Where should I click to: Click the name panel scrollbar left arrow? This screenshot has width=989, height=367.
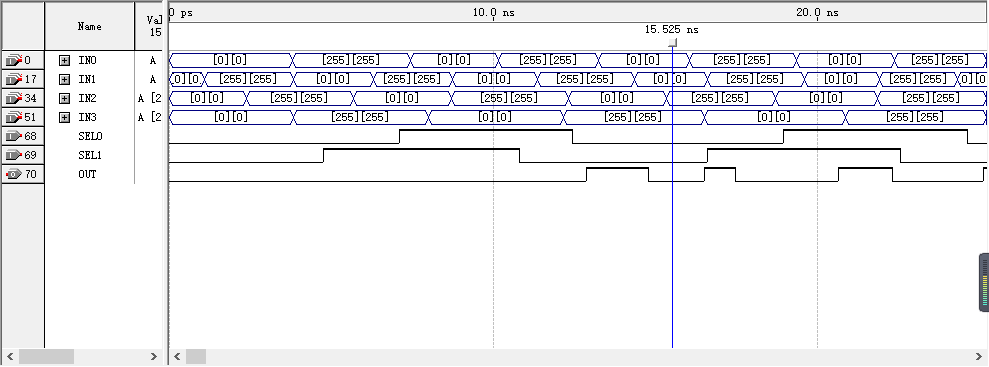(9, 357)
